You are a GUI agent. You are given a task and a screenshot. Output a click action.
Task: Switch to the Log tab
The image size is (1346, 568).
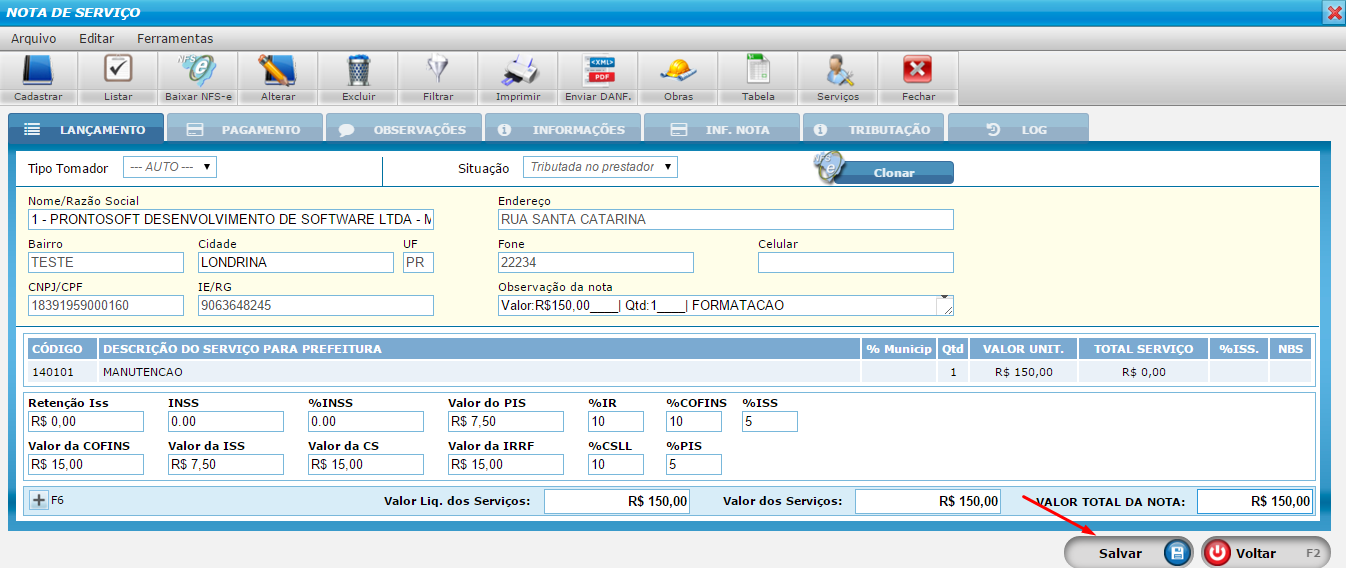coord(1018,129)
